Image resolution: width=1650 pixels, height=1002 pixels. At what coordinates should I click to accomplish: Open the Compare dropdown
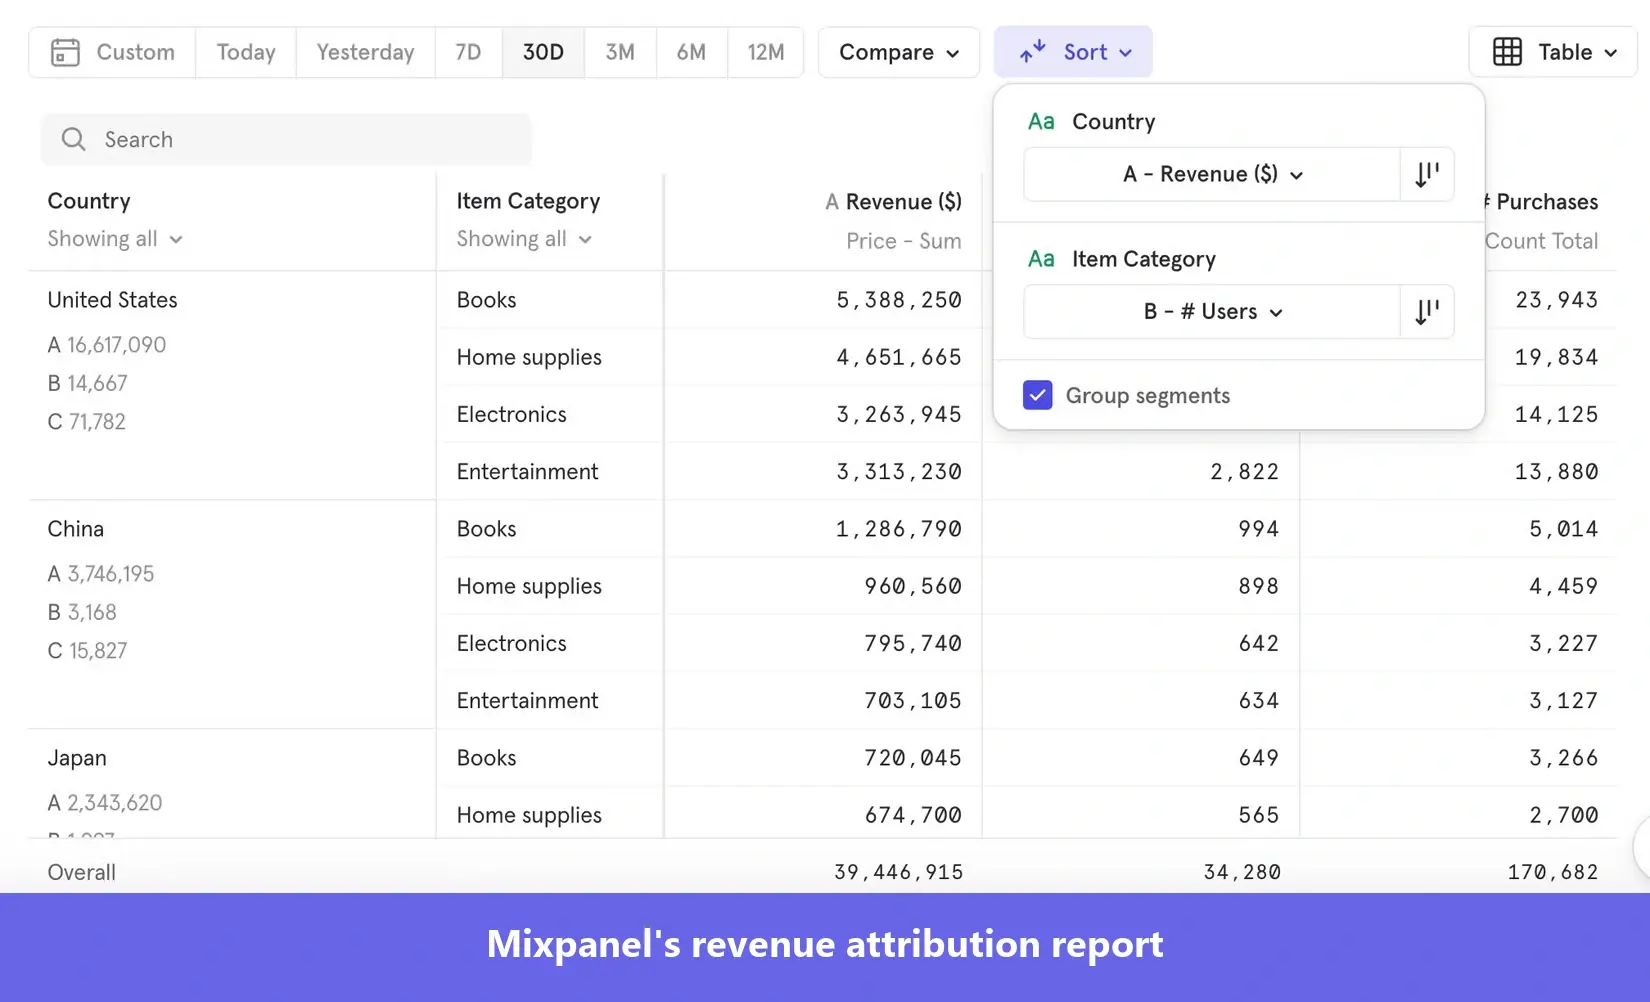(899, 52)
